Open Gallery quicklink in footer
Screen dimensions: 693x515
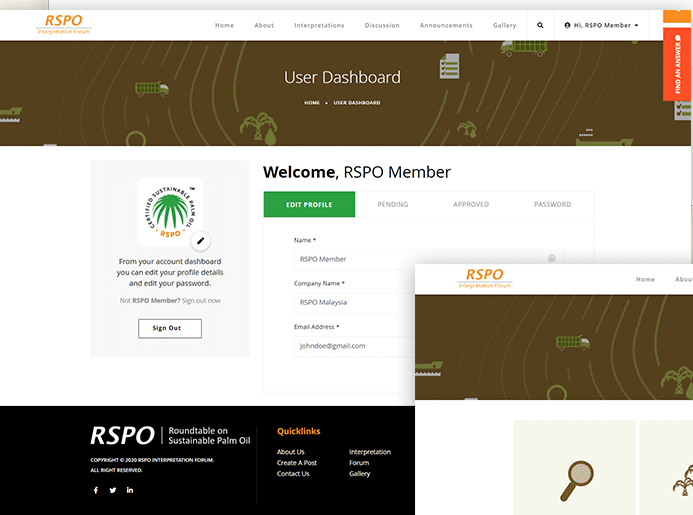pos(359,473)
